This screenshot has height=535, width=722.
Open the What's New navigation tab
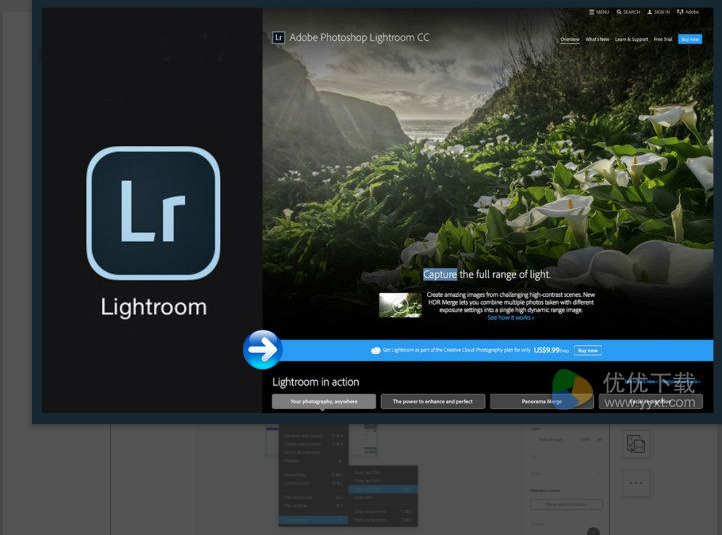tap(597, 40)
